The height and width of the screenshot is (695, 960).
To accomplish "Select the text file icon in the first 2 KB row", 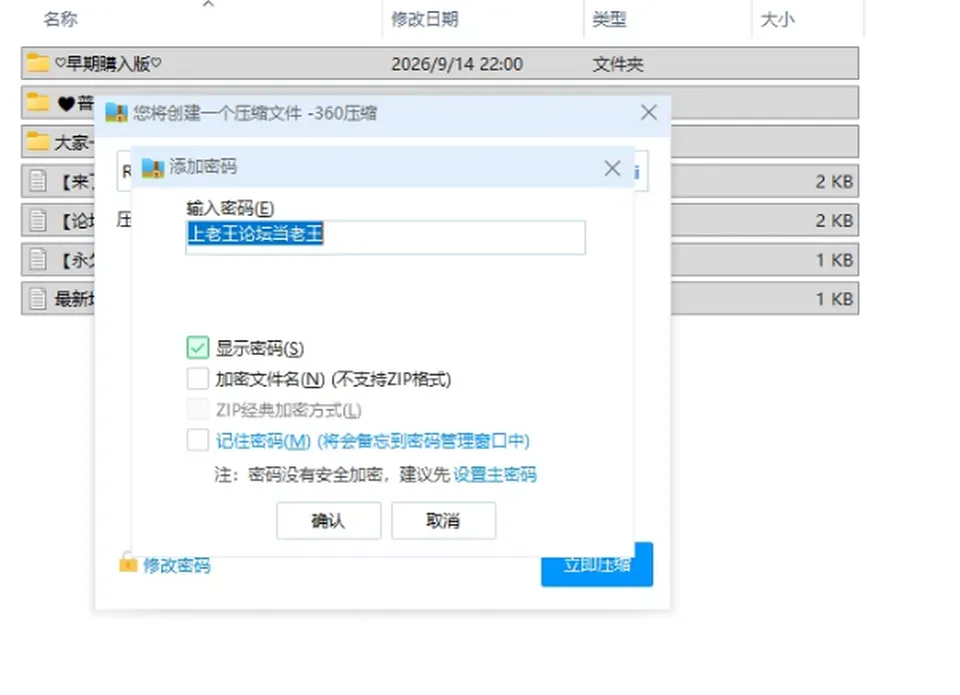I will click(38, 181).
